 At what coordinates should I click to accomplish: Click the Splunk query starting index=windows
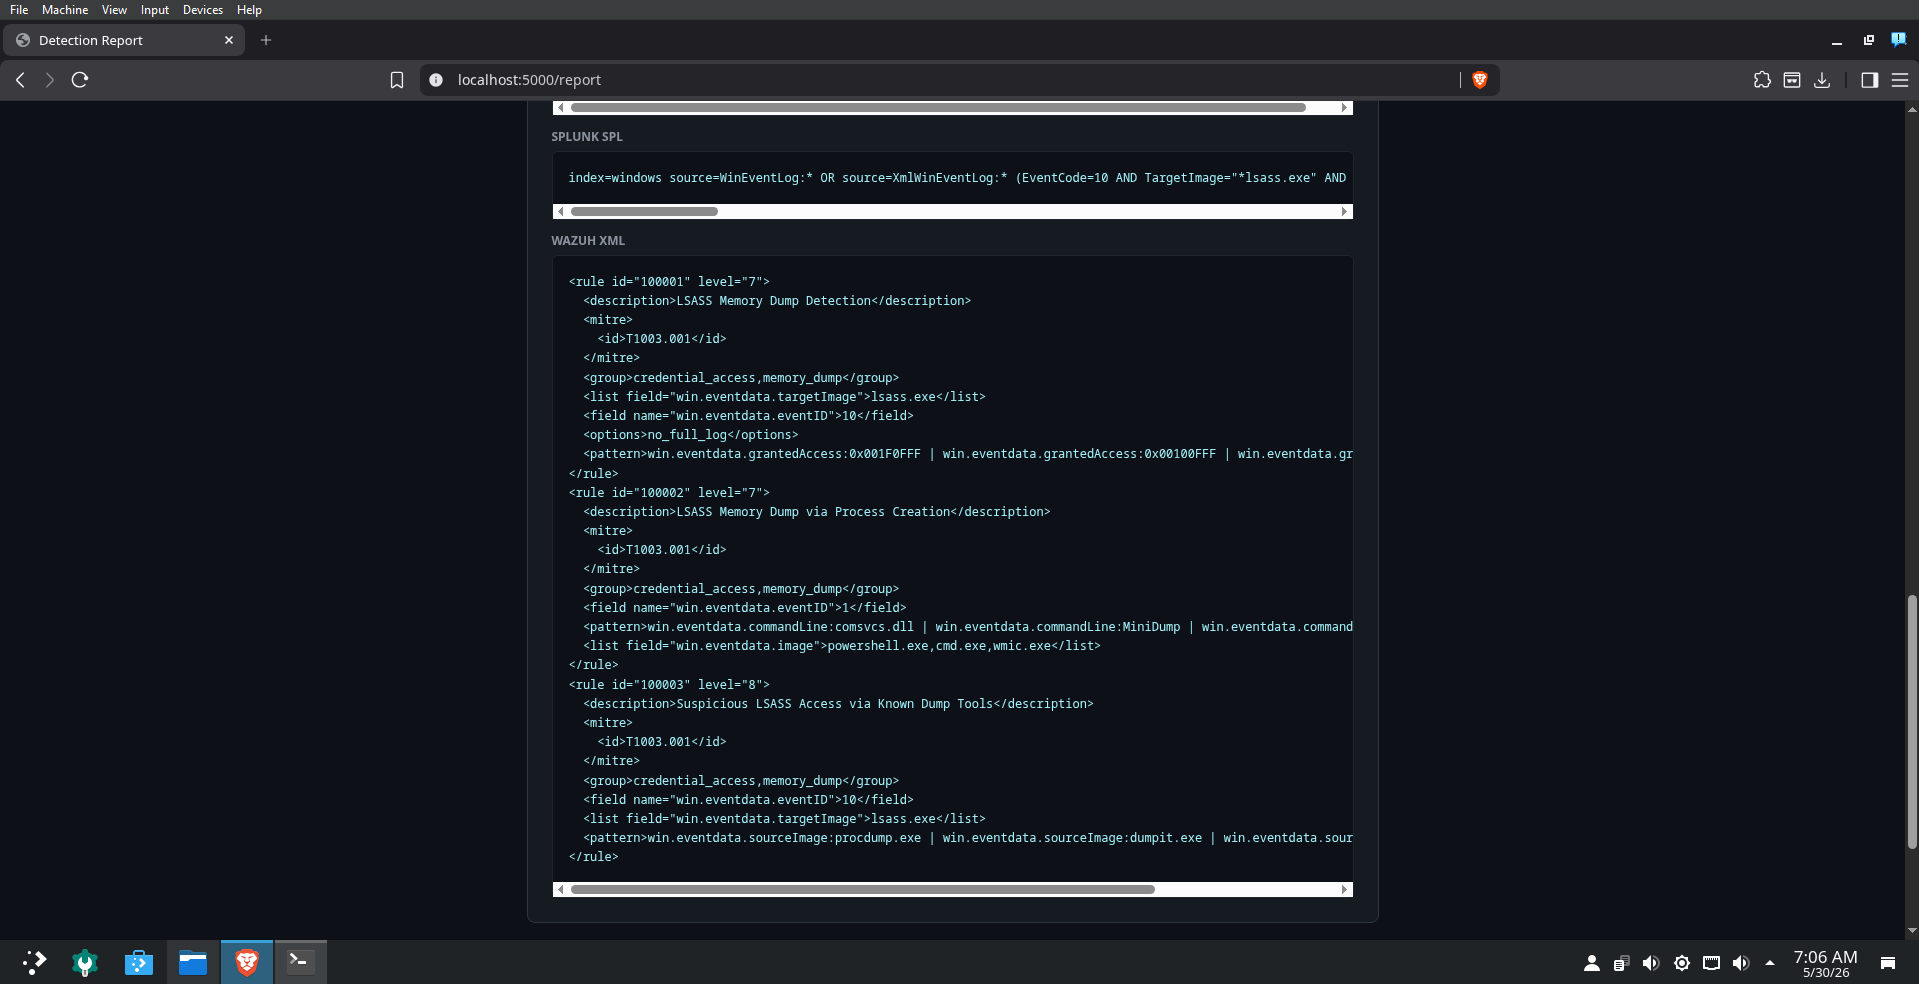pyautogui.click(x=957, y=178)
